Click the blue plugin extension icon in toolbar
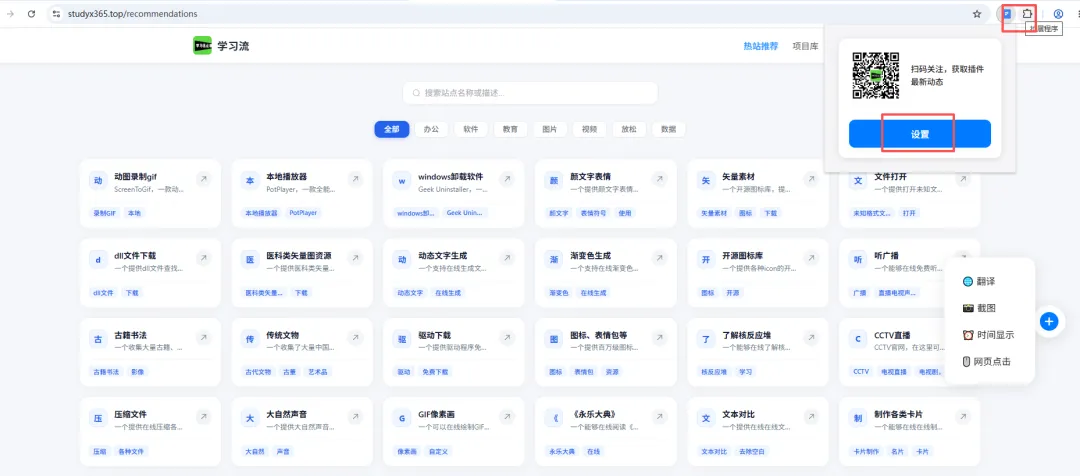Viewport: 1080px width, 476px height. [1008, 14]
